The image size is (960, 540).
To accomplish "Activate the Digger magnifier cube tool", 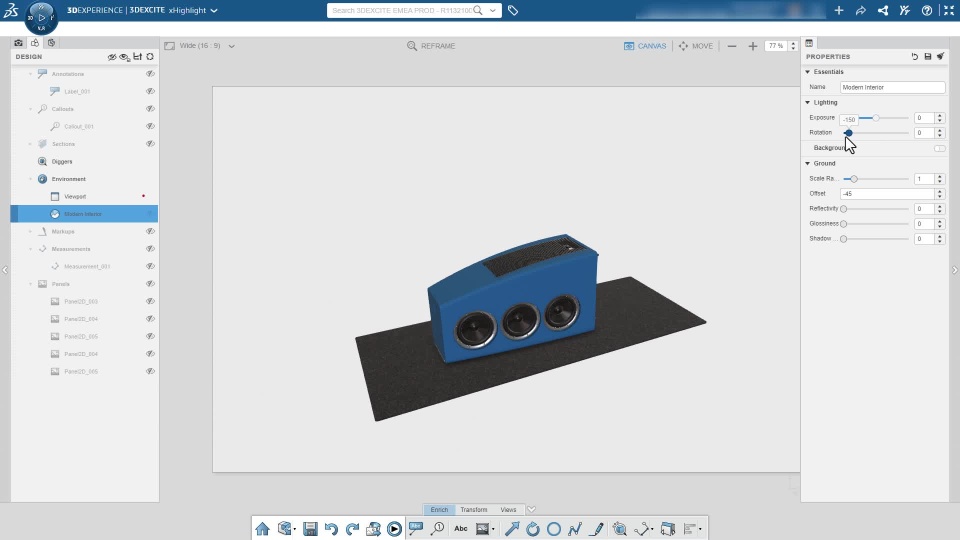I will 620,528.
